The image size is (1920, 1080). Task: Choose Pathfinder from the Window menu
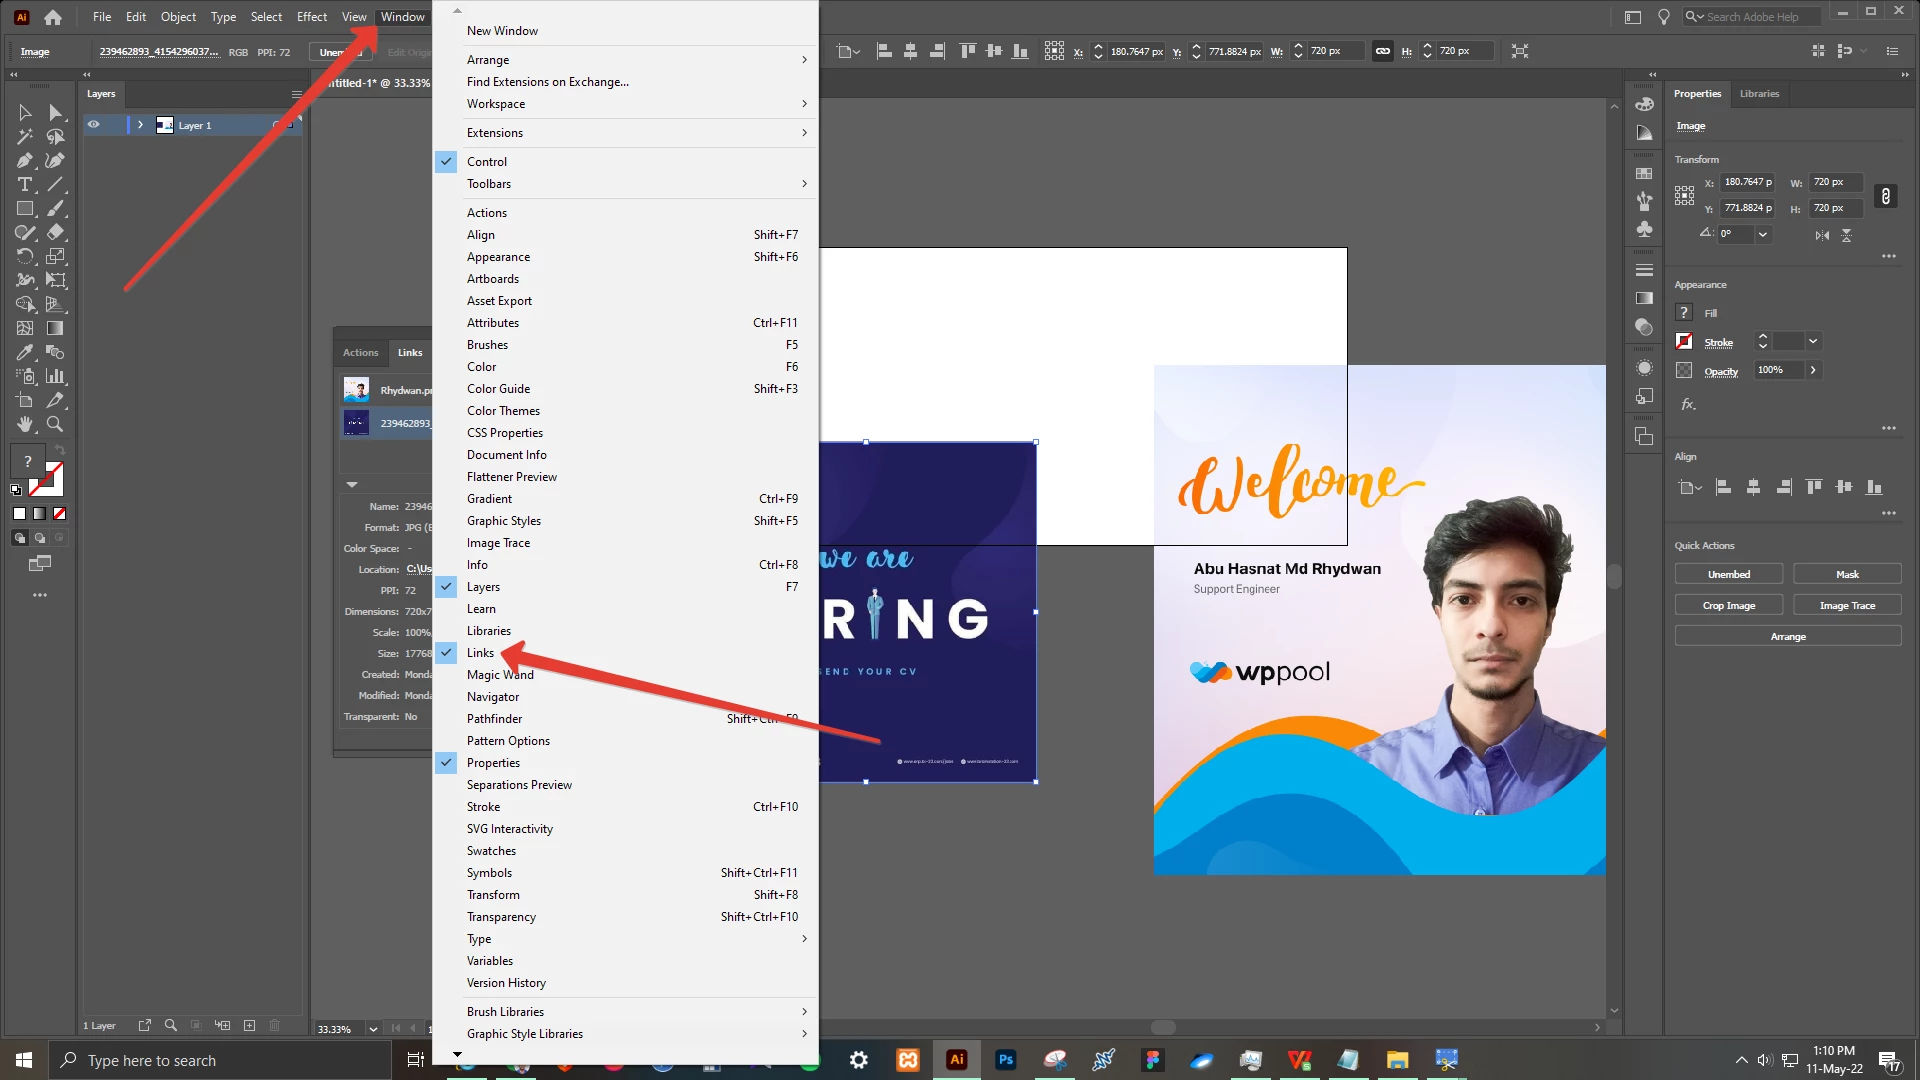(494, 719)
